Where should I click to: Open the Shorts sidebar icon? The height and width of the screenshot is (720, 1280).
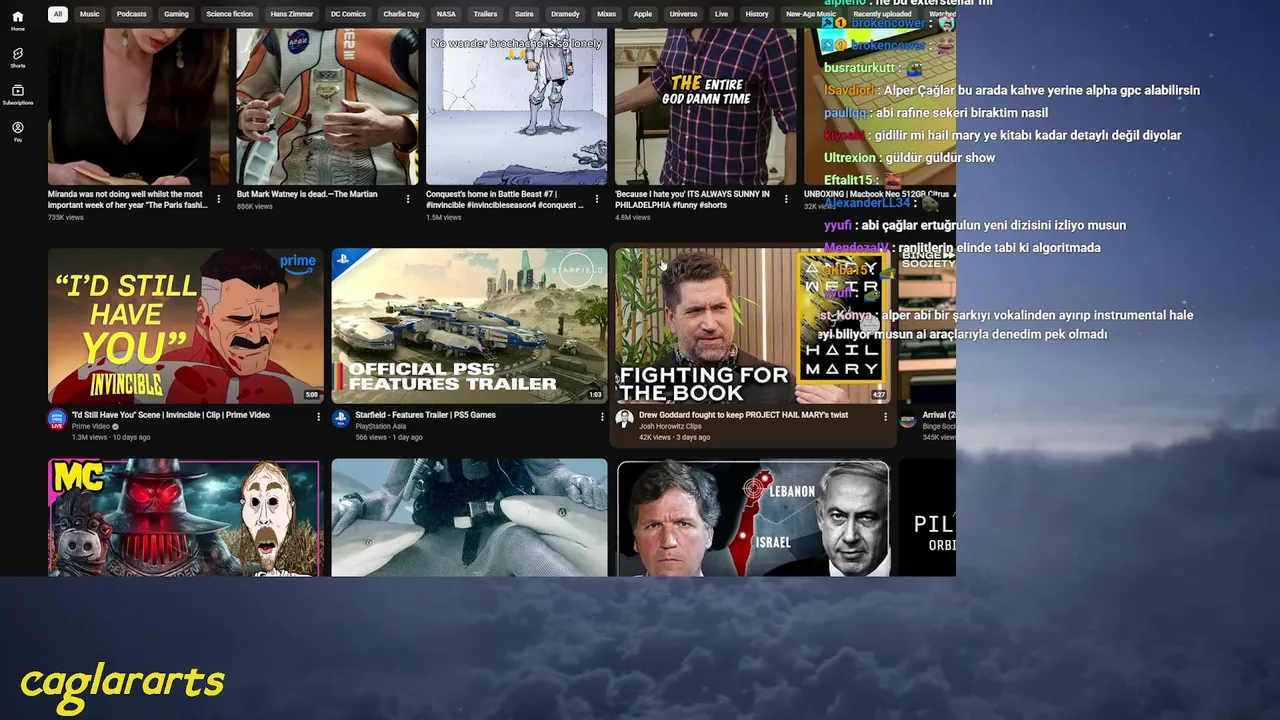point(17,57)
